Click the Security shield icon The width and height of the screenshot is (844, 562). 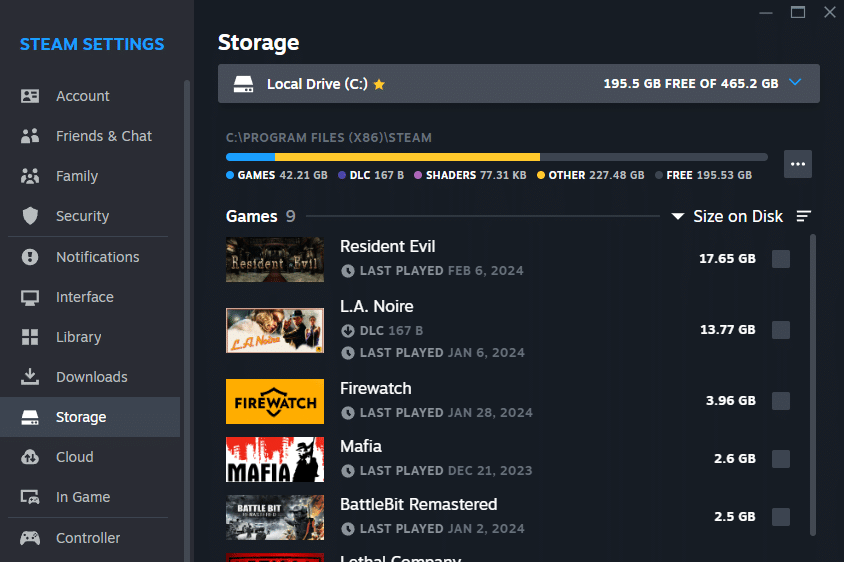pyautogui.click(x=30, y=216)
